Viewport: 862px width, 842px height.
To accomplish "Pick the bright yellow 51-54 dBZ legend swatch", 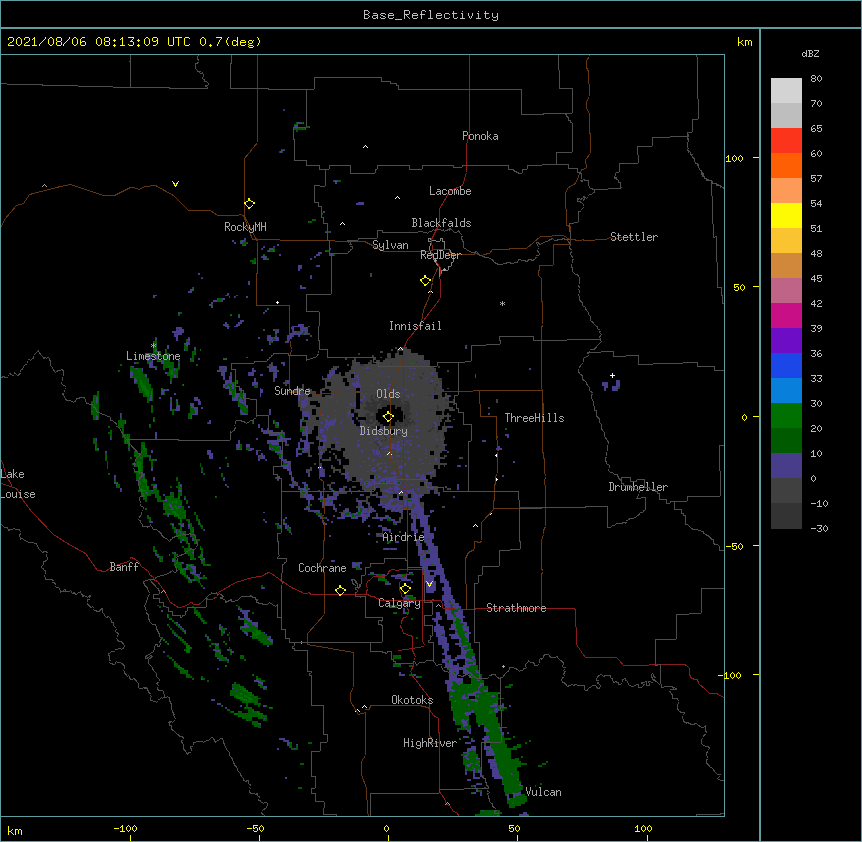I will pos(786,215).
